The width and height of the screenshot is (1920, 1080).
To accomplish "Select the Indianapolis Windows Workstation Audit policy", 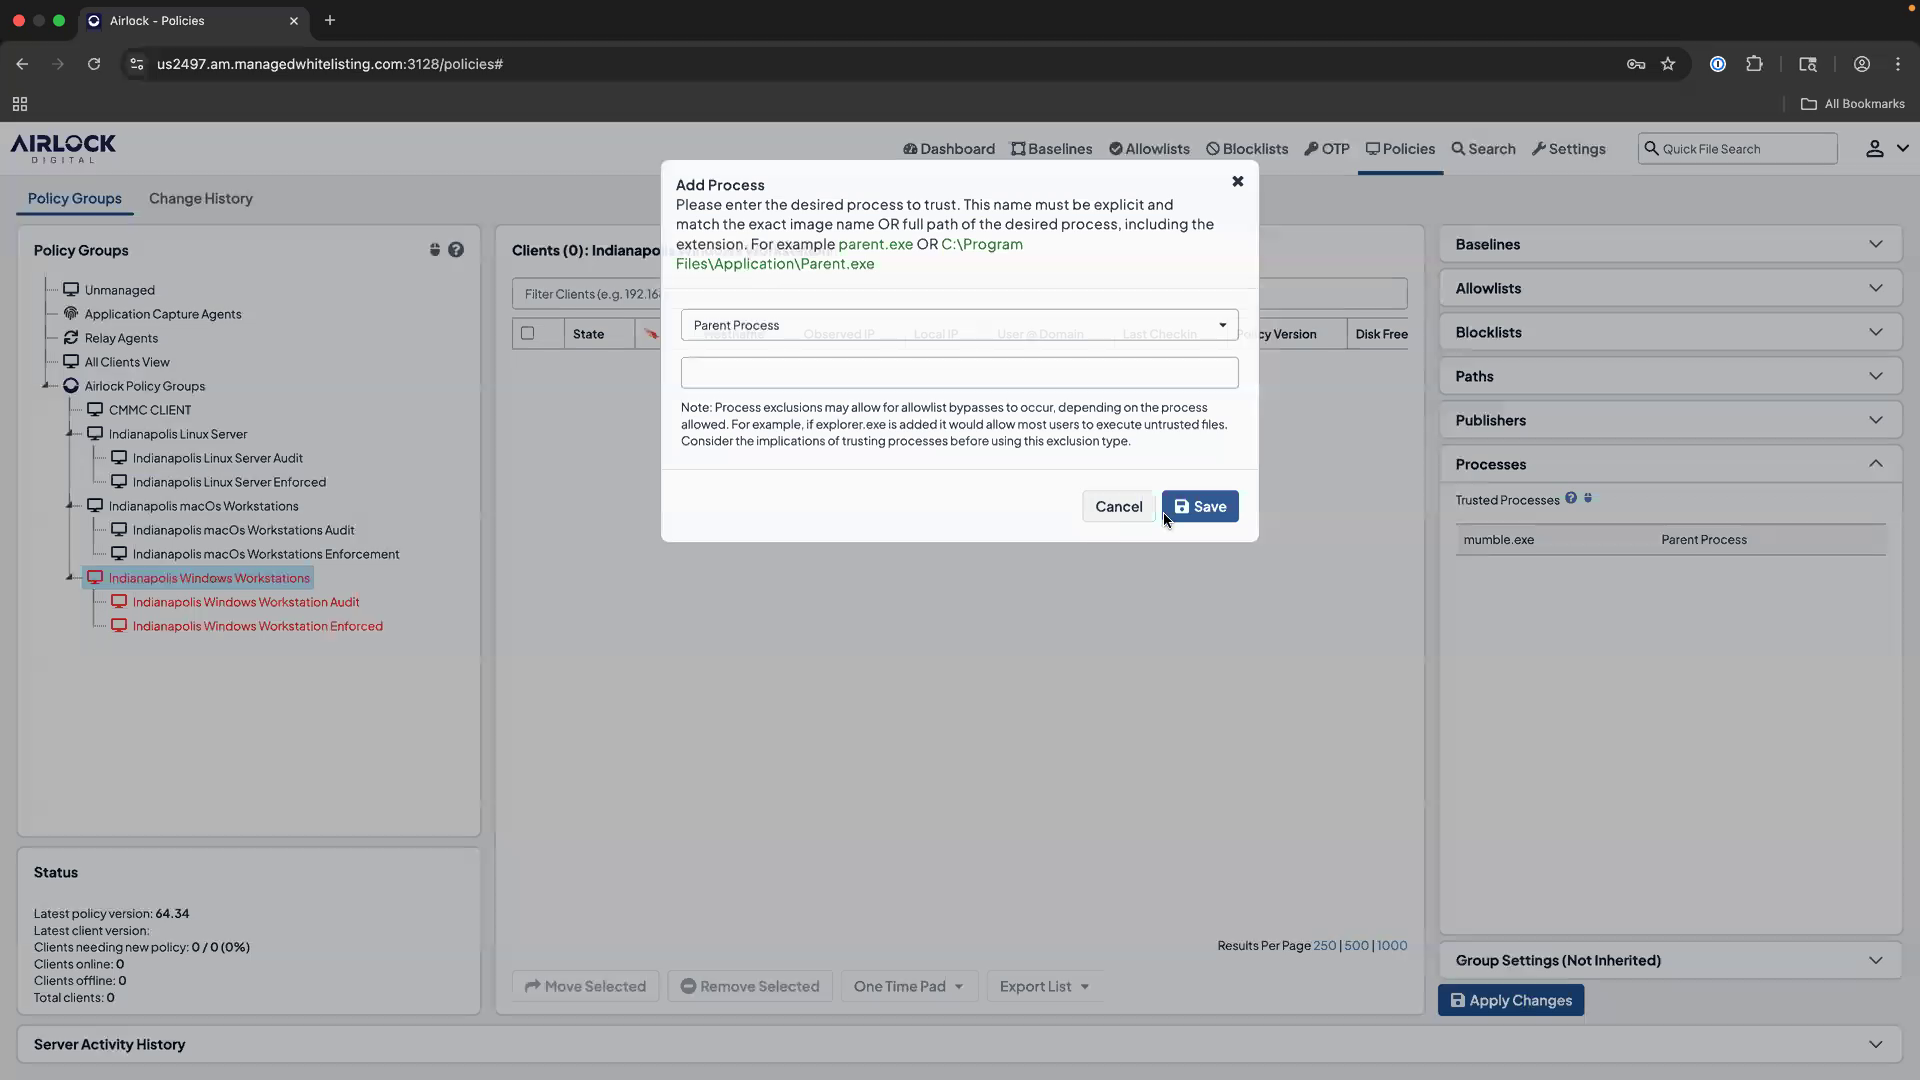I will pyautogui.click(x=246, y=602).
